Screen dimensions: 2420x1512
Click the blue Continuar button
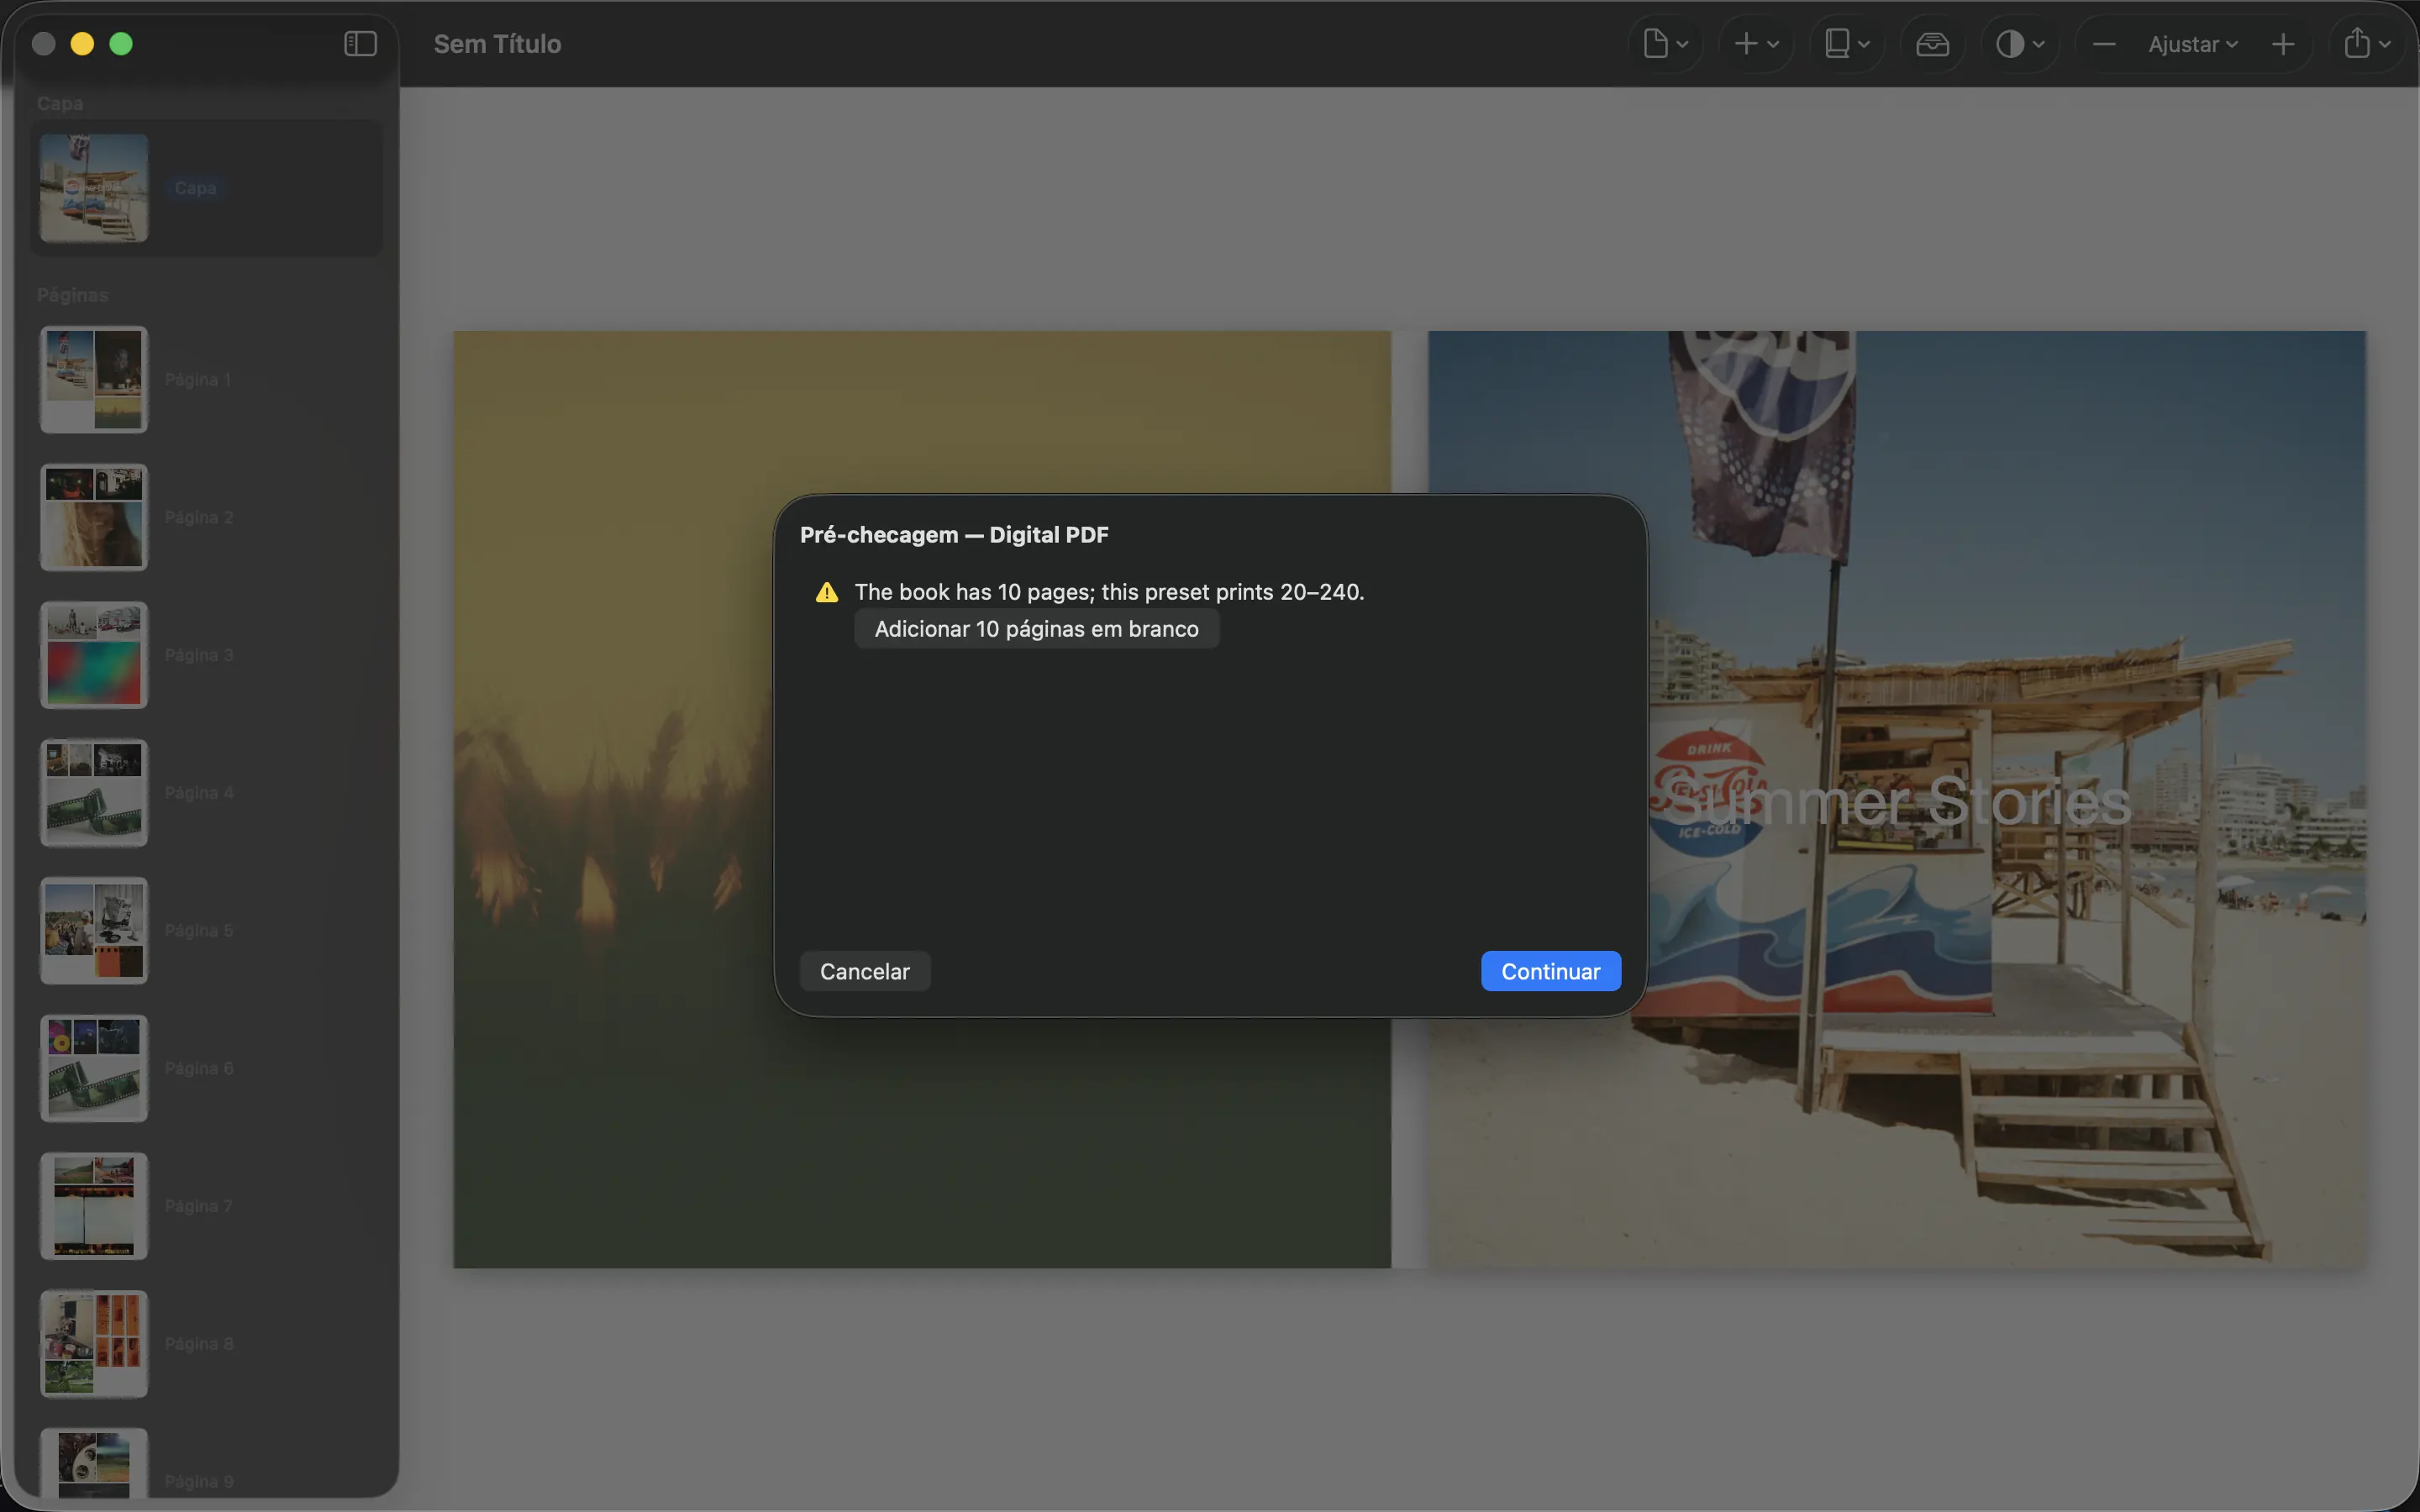[1550, 971]
